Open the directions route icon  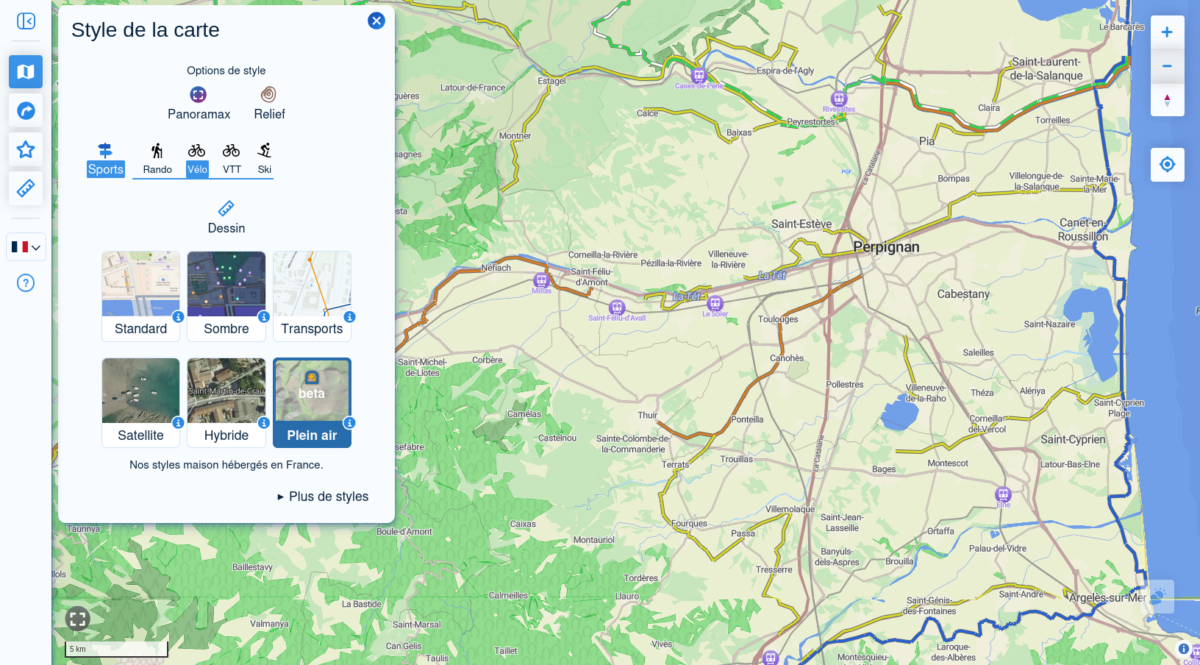[26, 110]
